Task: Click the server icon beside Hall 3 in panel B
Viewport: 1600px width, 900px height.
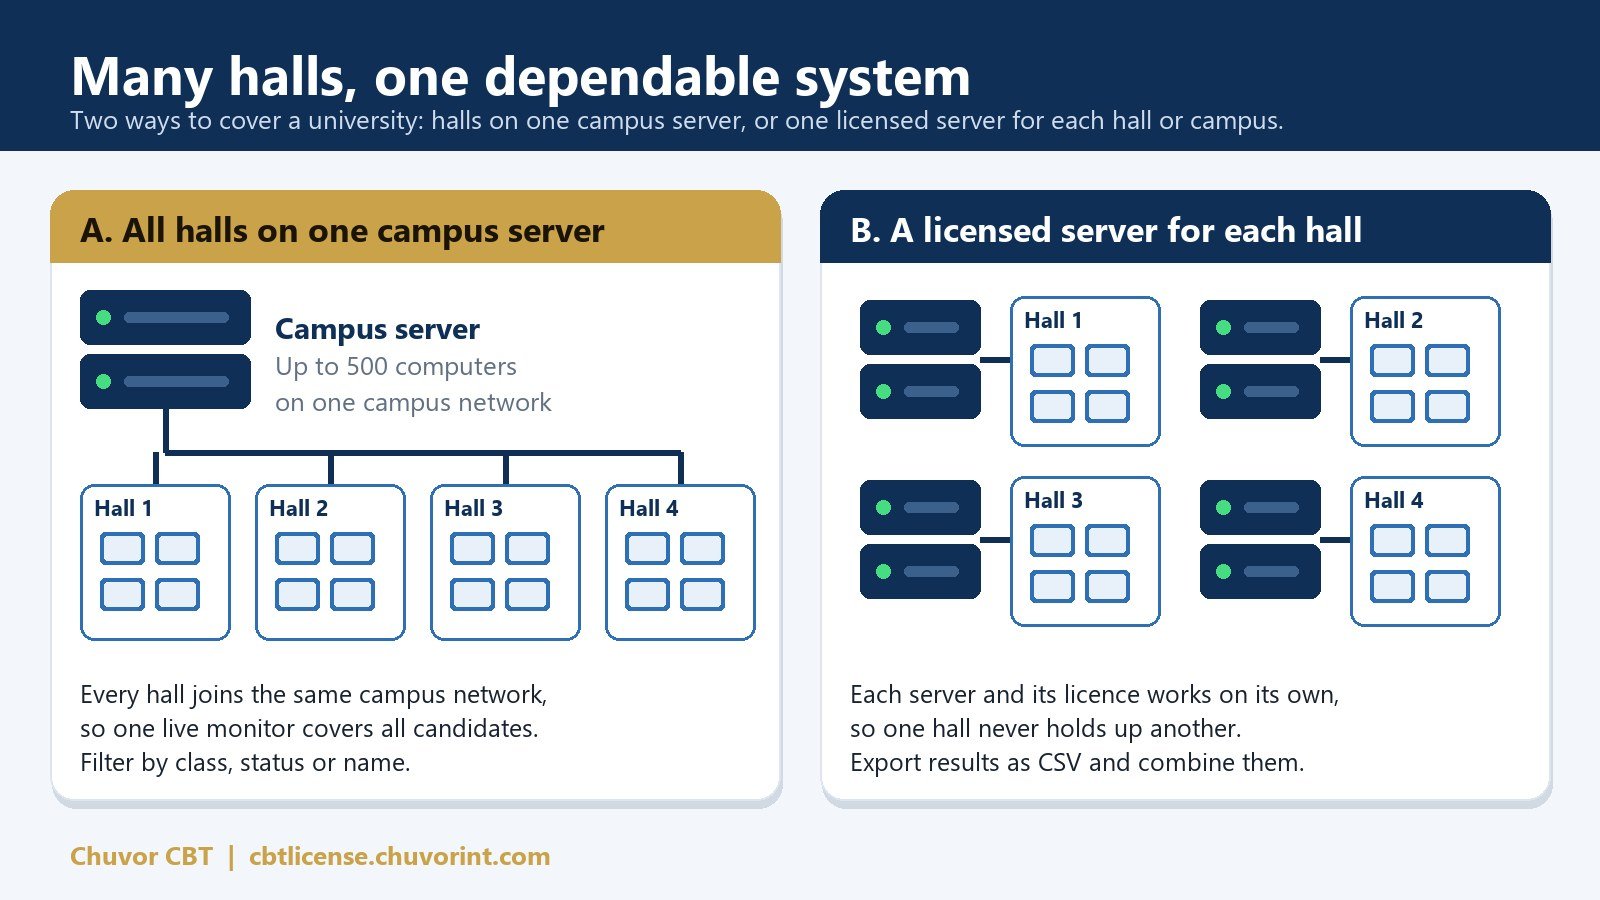Action: [x=920, y=539]
